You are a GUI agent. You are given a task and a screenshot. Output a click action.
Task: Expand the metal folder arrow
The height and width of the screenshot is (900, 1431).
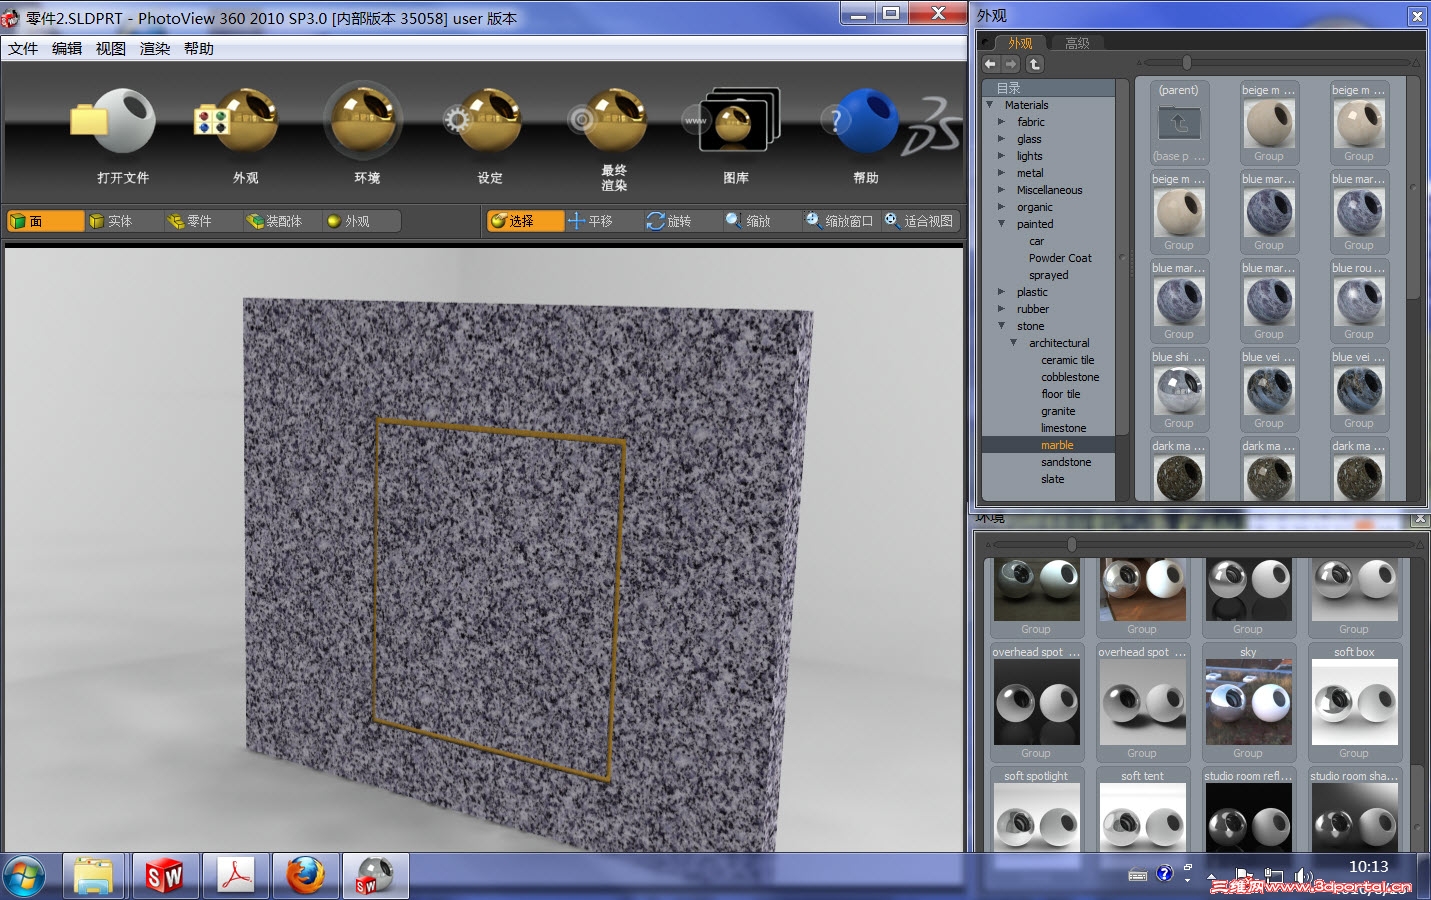tap(1001, 173)
